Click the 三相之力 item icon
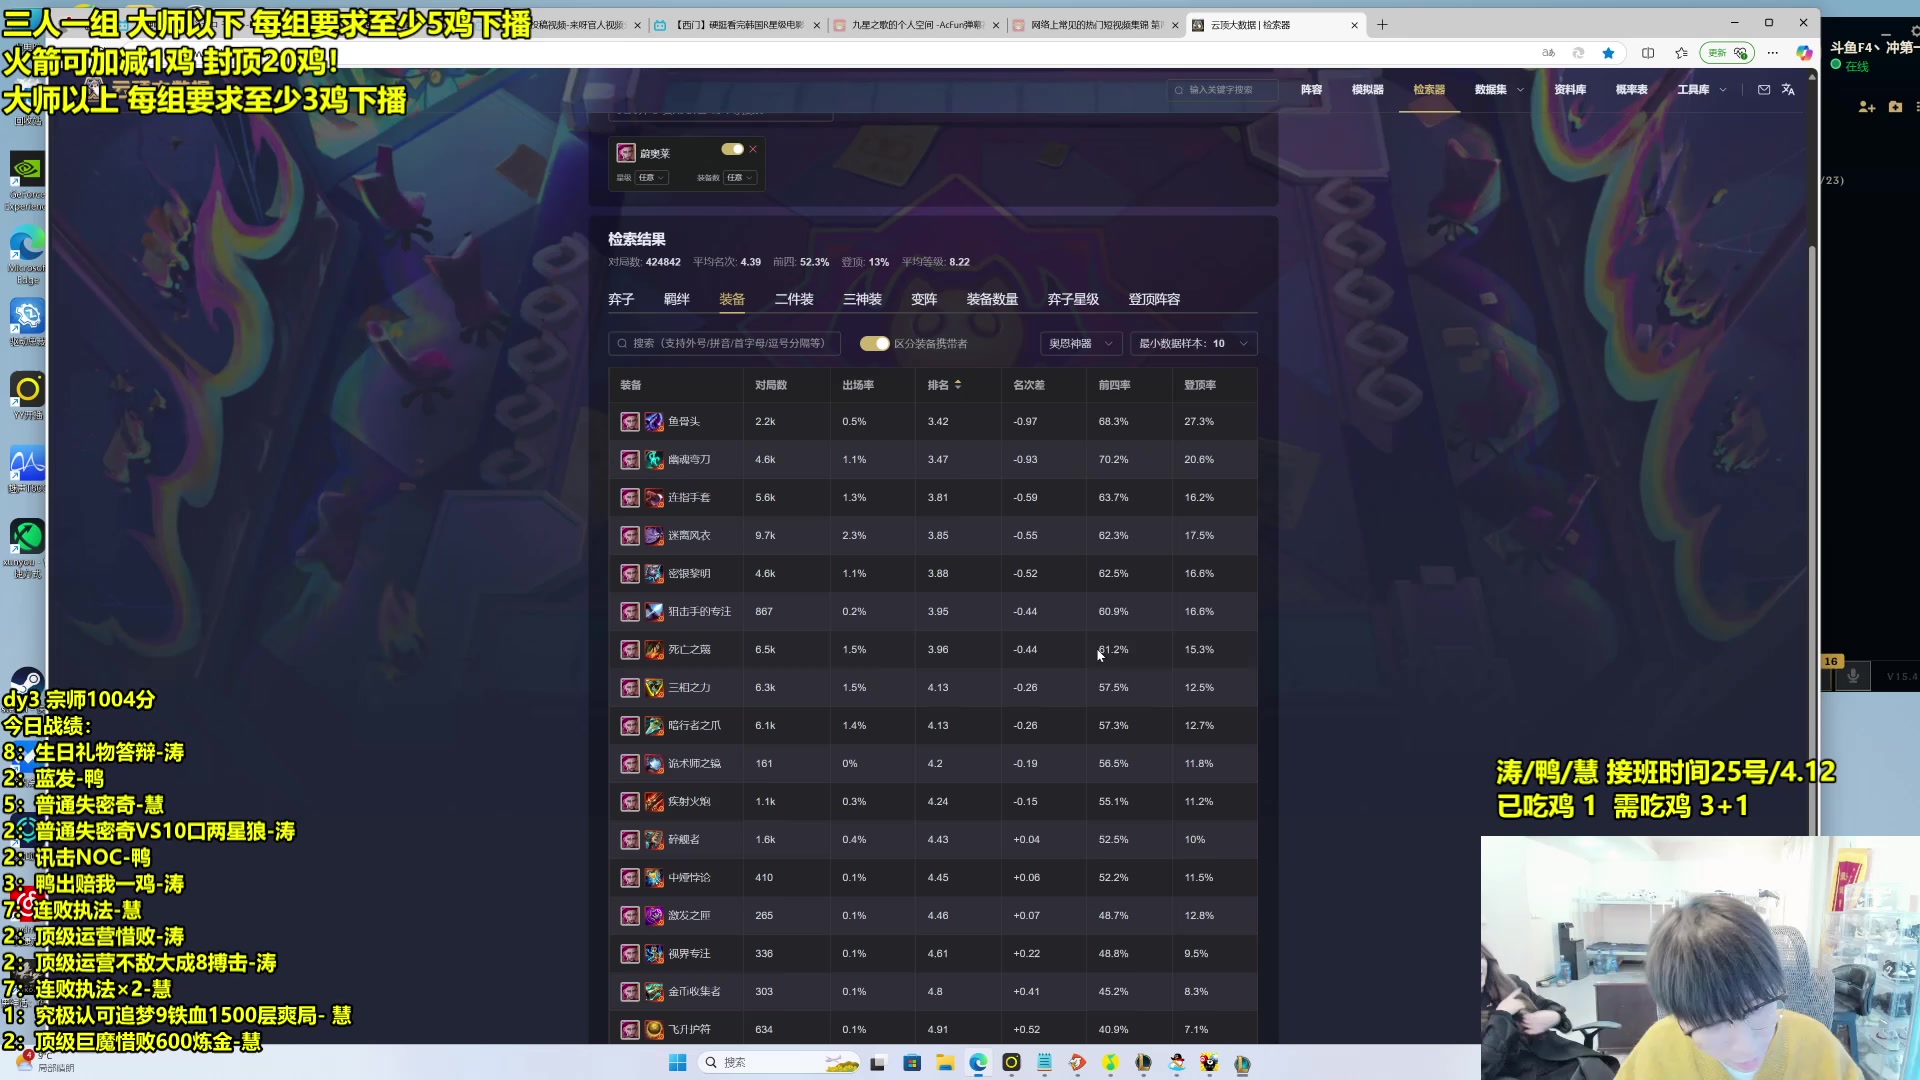 tap(654, 688)
